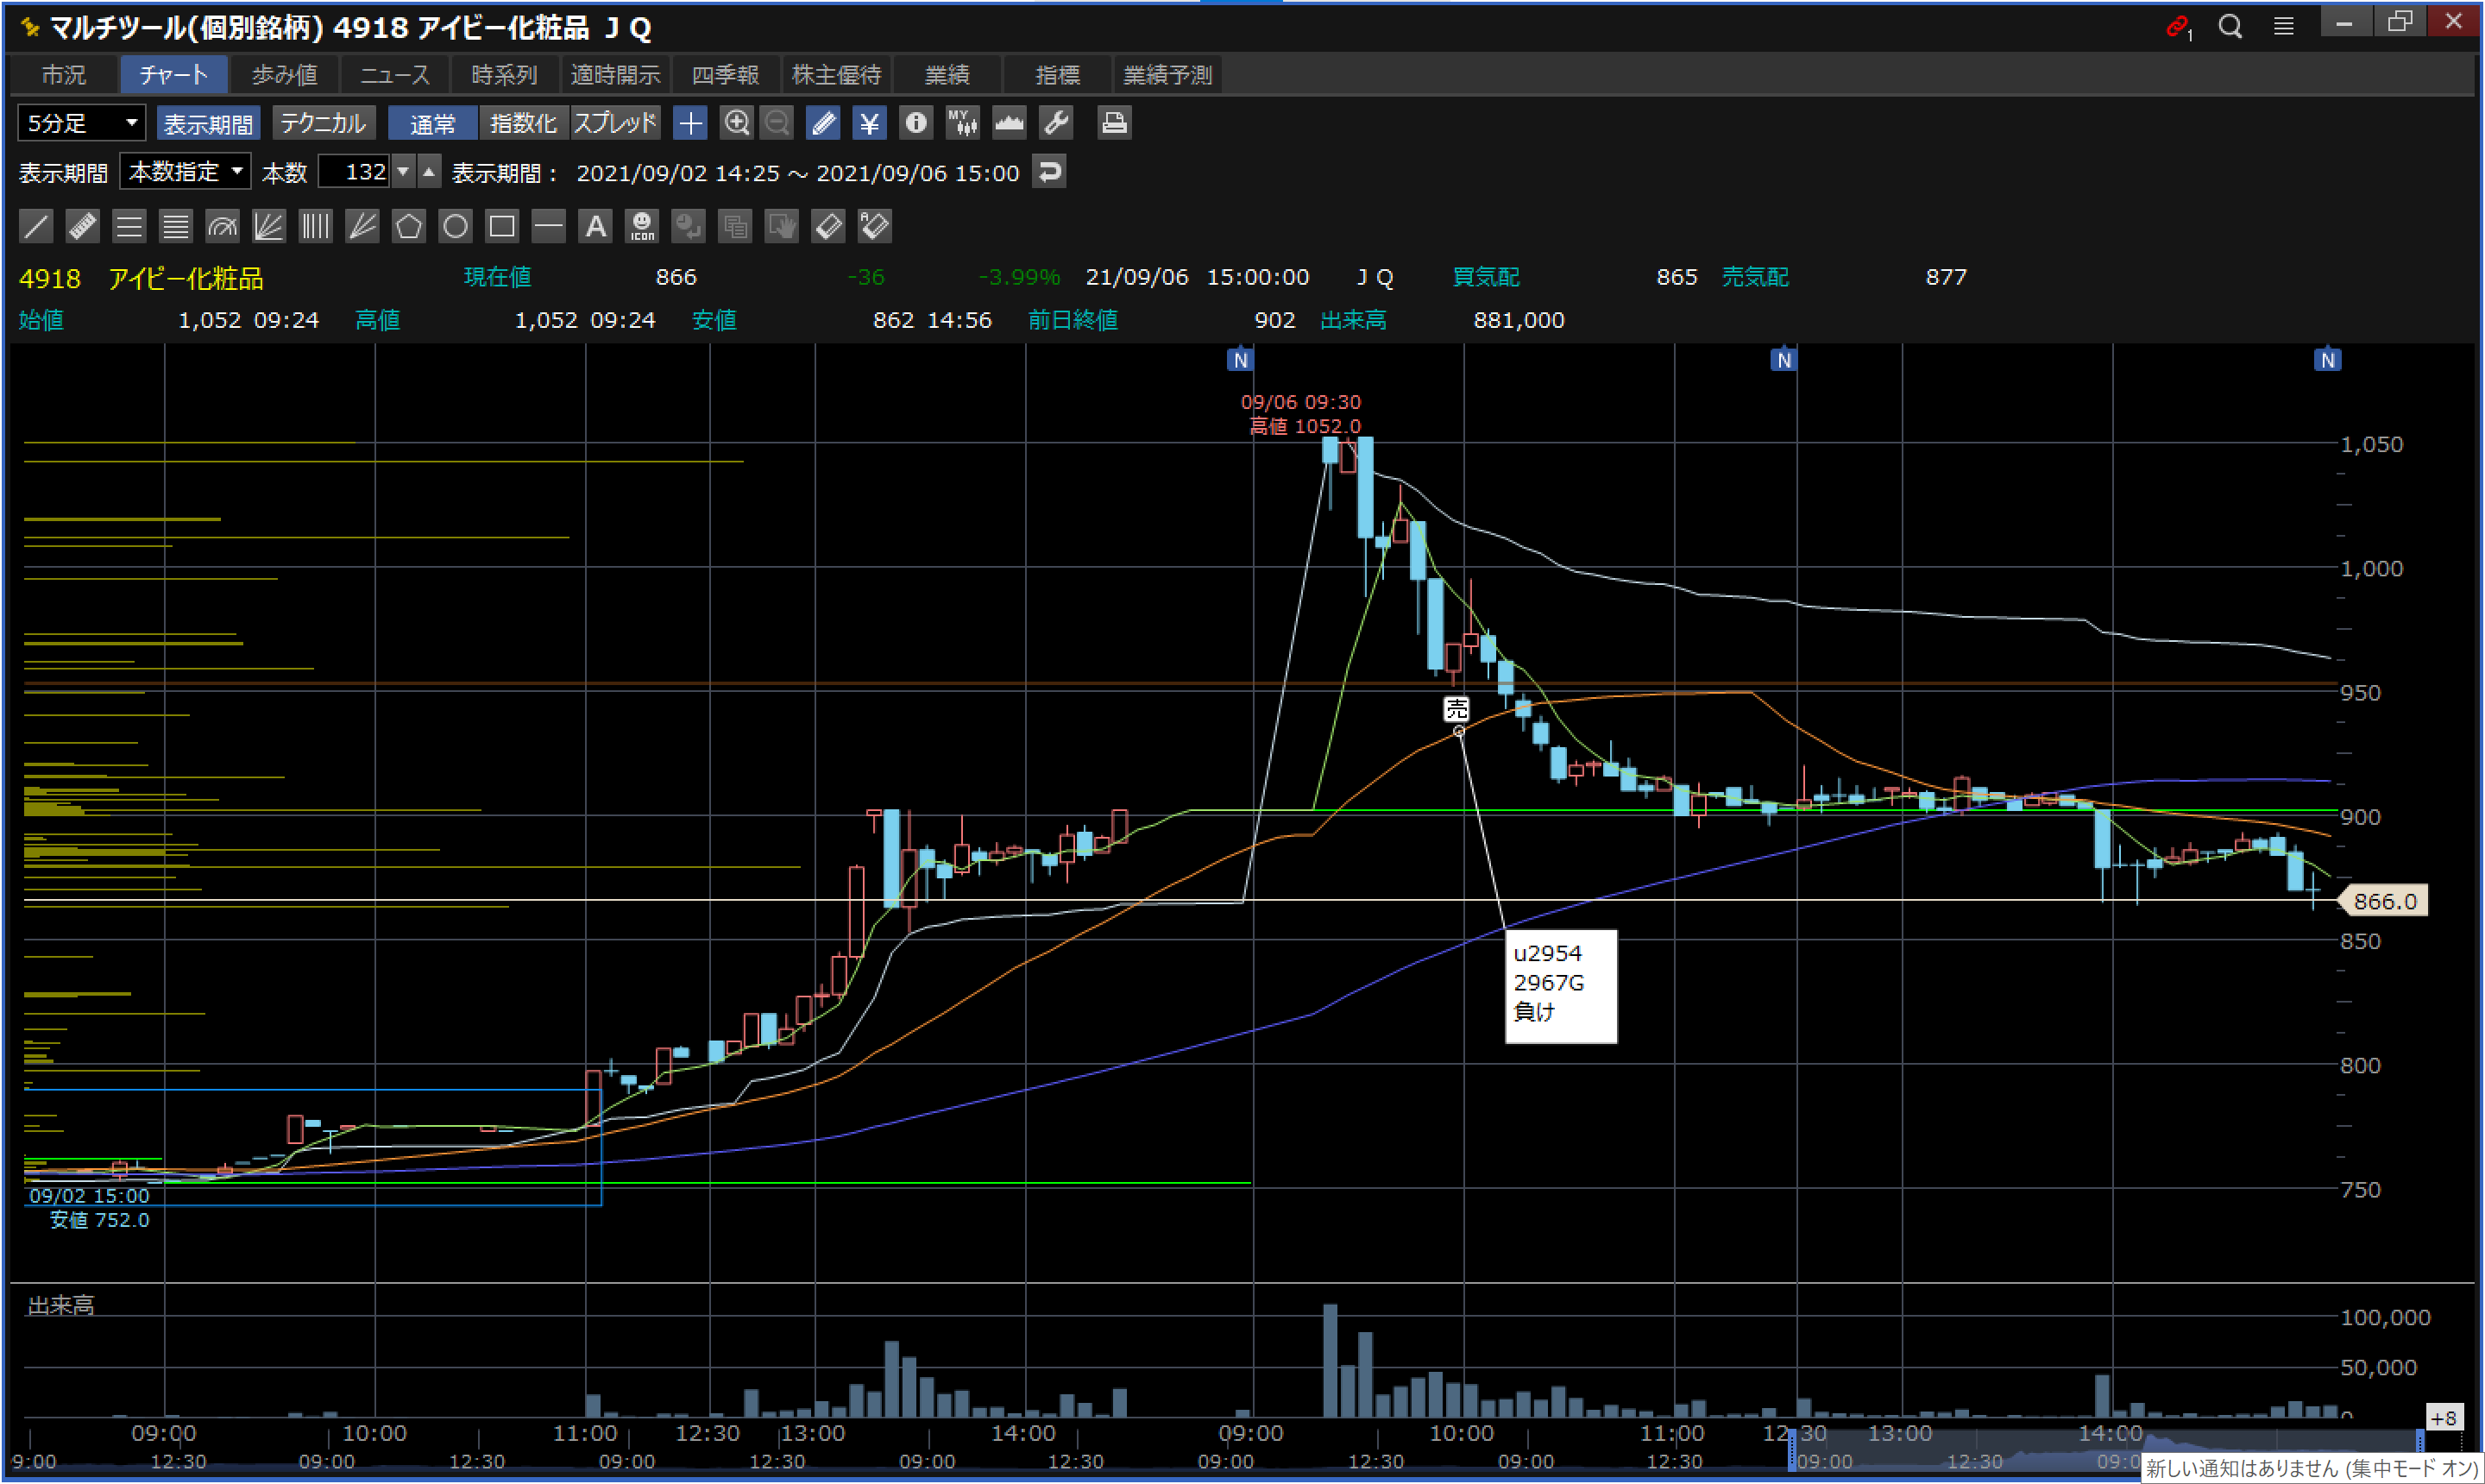Toggle the crosshair cursor button
Image resolution: width=2485 pixels, height=1484 pixels.
(690, 123)
